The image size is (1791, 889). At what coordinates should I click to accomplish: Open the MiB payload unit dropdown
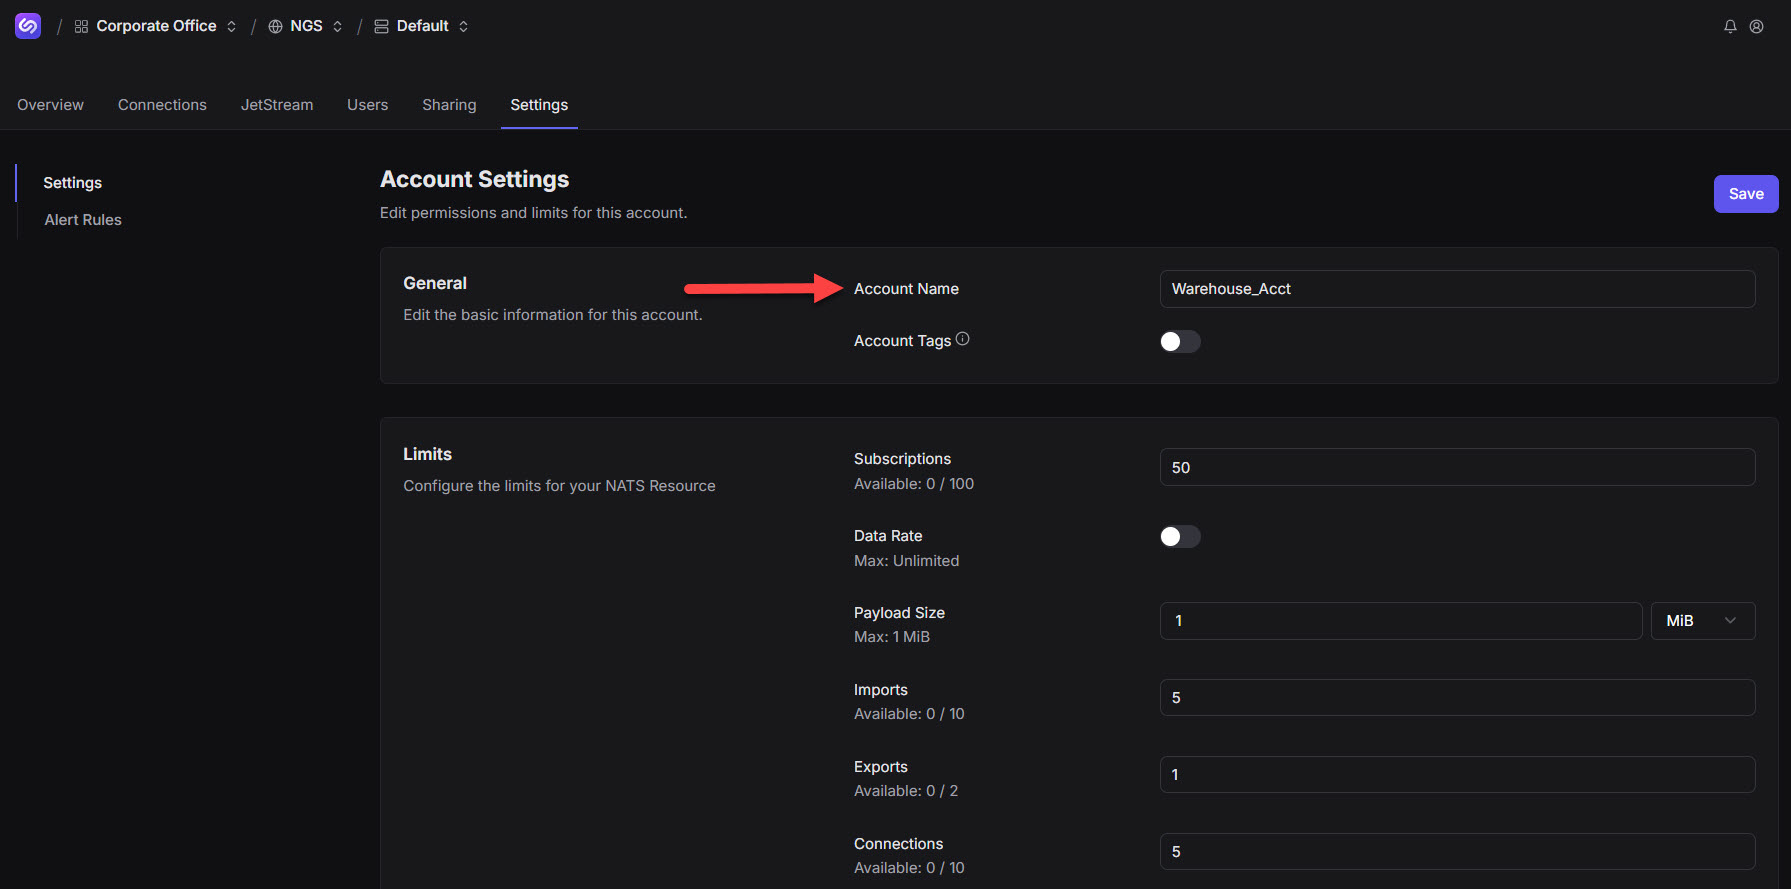point(1703,621)
